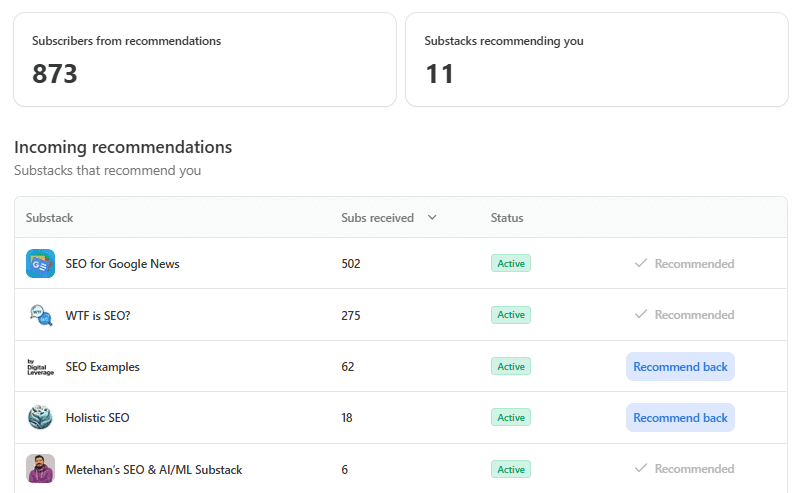
Task: Open the SEO Examples Digital Leverage logo
Action: 40,367
